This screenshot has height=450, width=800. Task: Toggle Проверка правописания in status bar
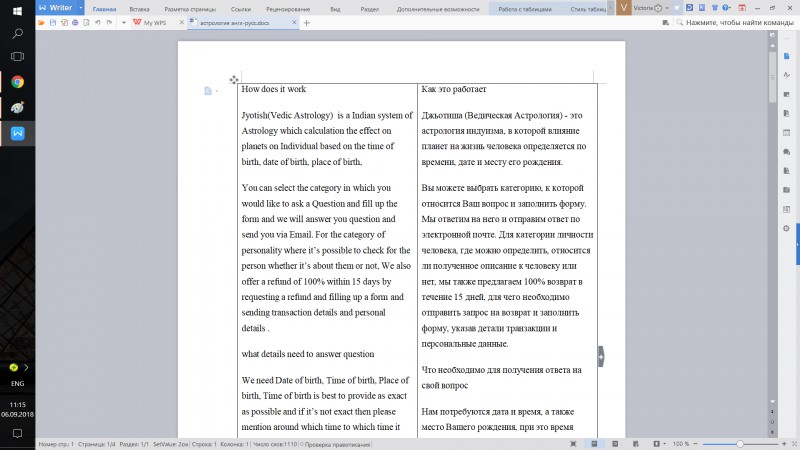(336, 444)
